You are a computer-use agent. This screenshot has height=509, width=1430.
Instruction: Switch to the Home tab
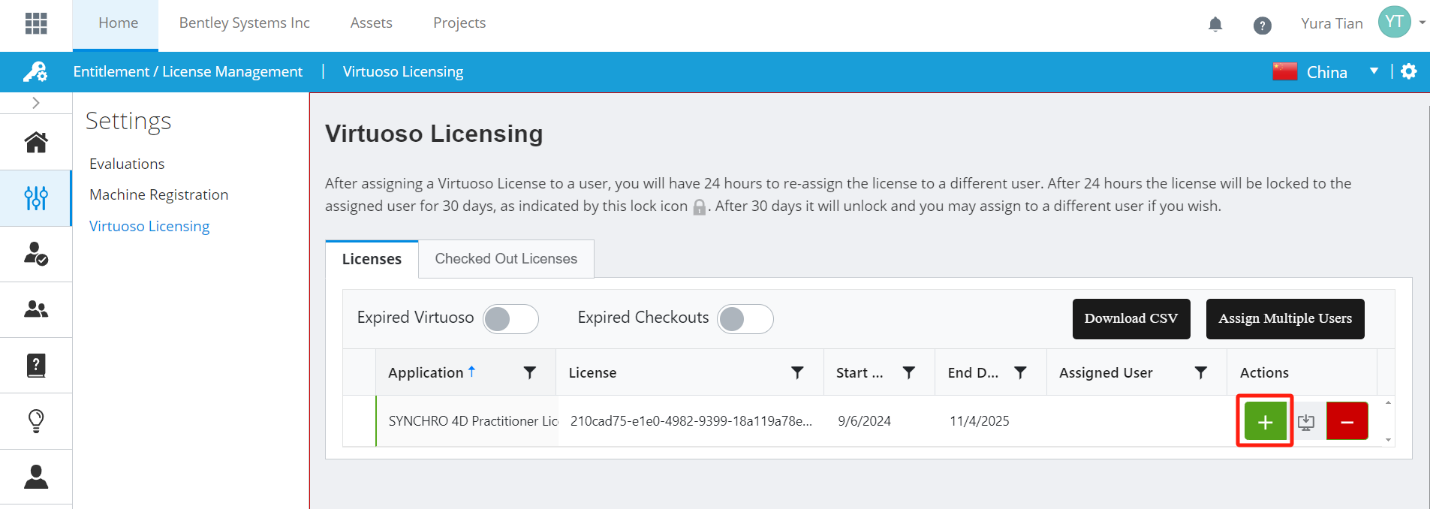[x=118, y=23]
